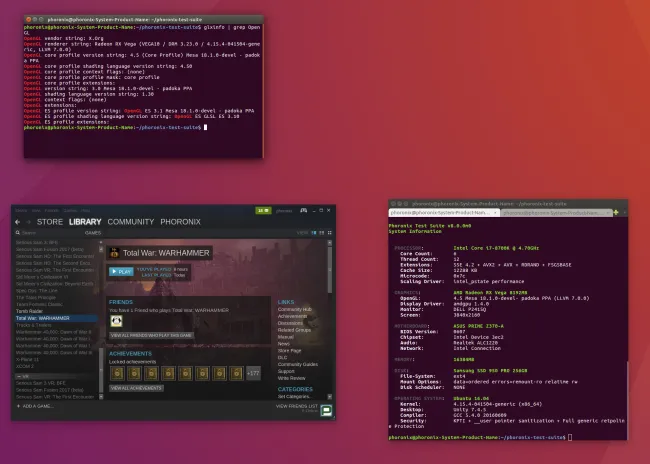Click the game details pane scrollbar
This screenshot has height=464, width=650.
click(x=330, y=270)
